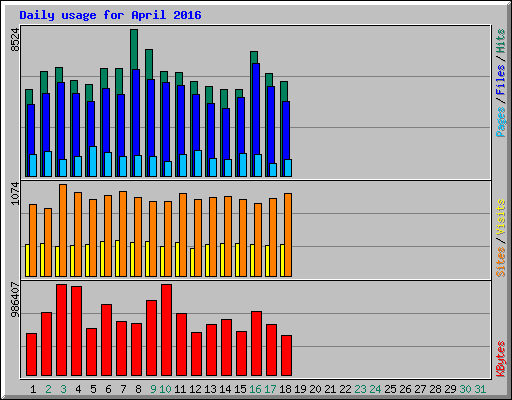
Task: Click the tallest green Hits bar for day 8
Action: tap(134, 49)
